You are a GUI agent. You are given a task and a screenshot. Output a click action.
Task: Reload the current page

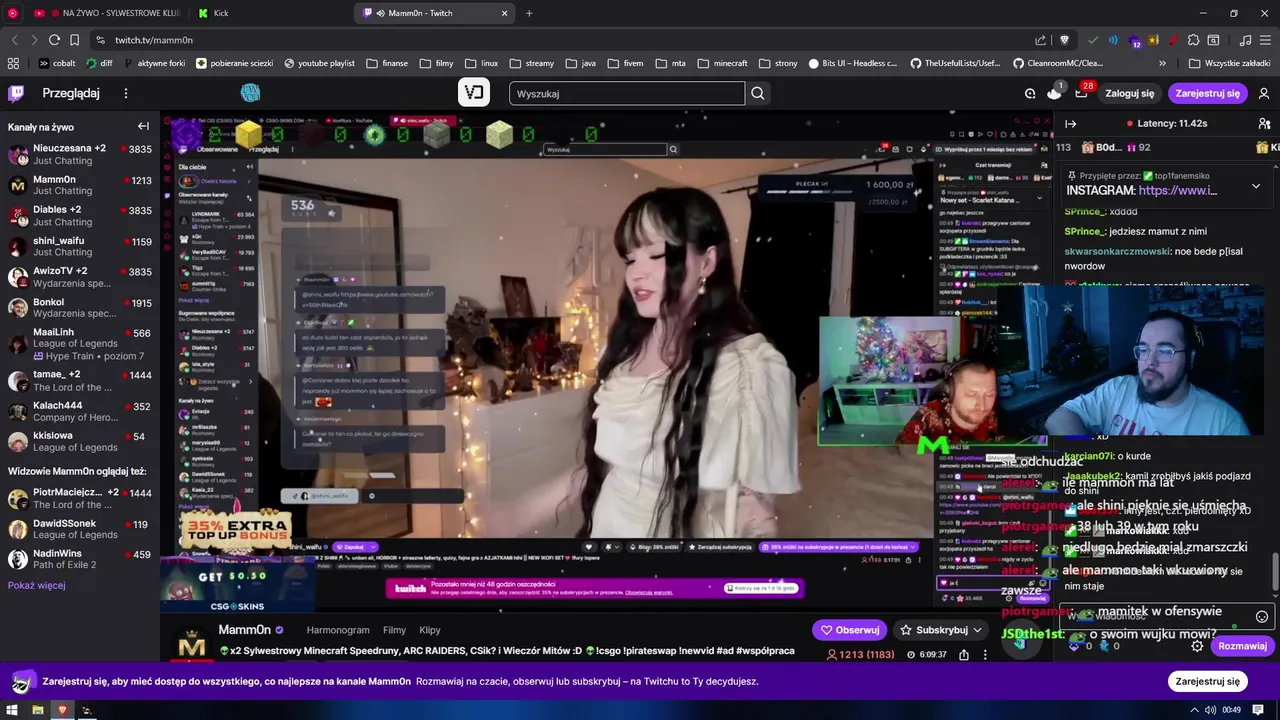coord(54,40)
